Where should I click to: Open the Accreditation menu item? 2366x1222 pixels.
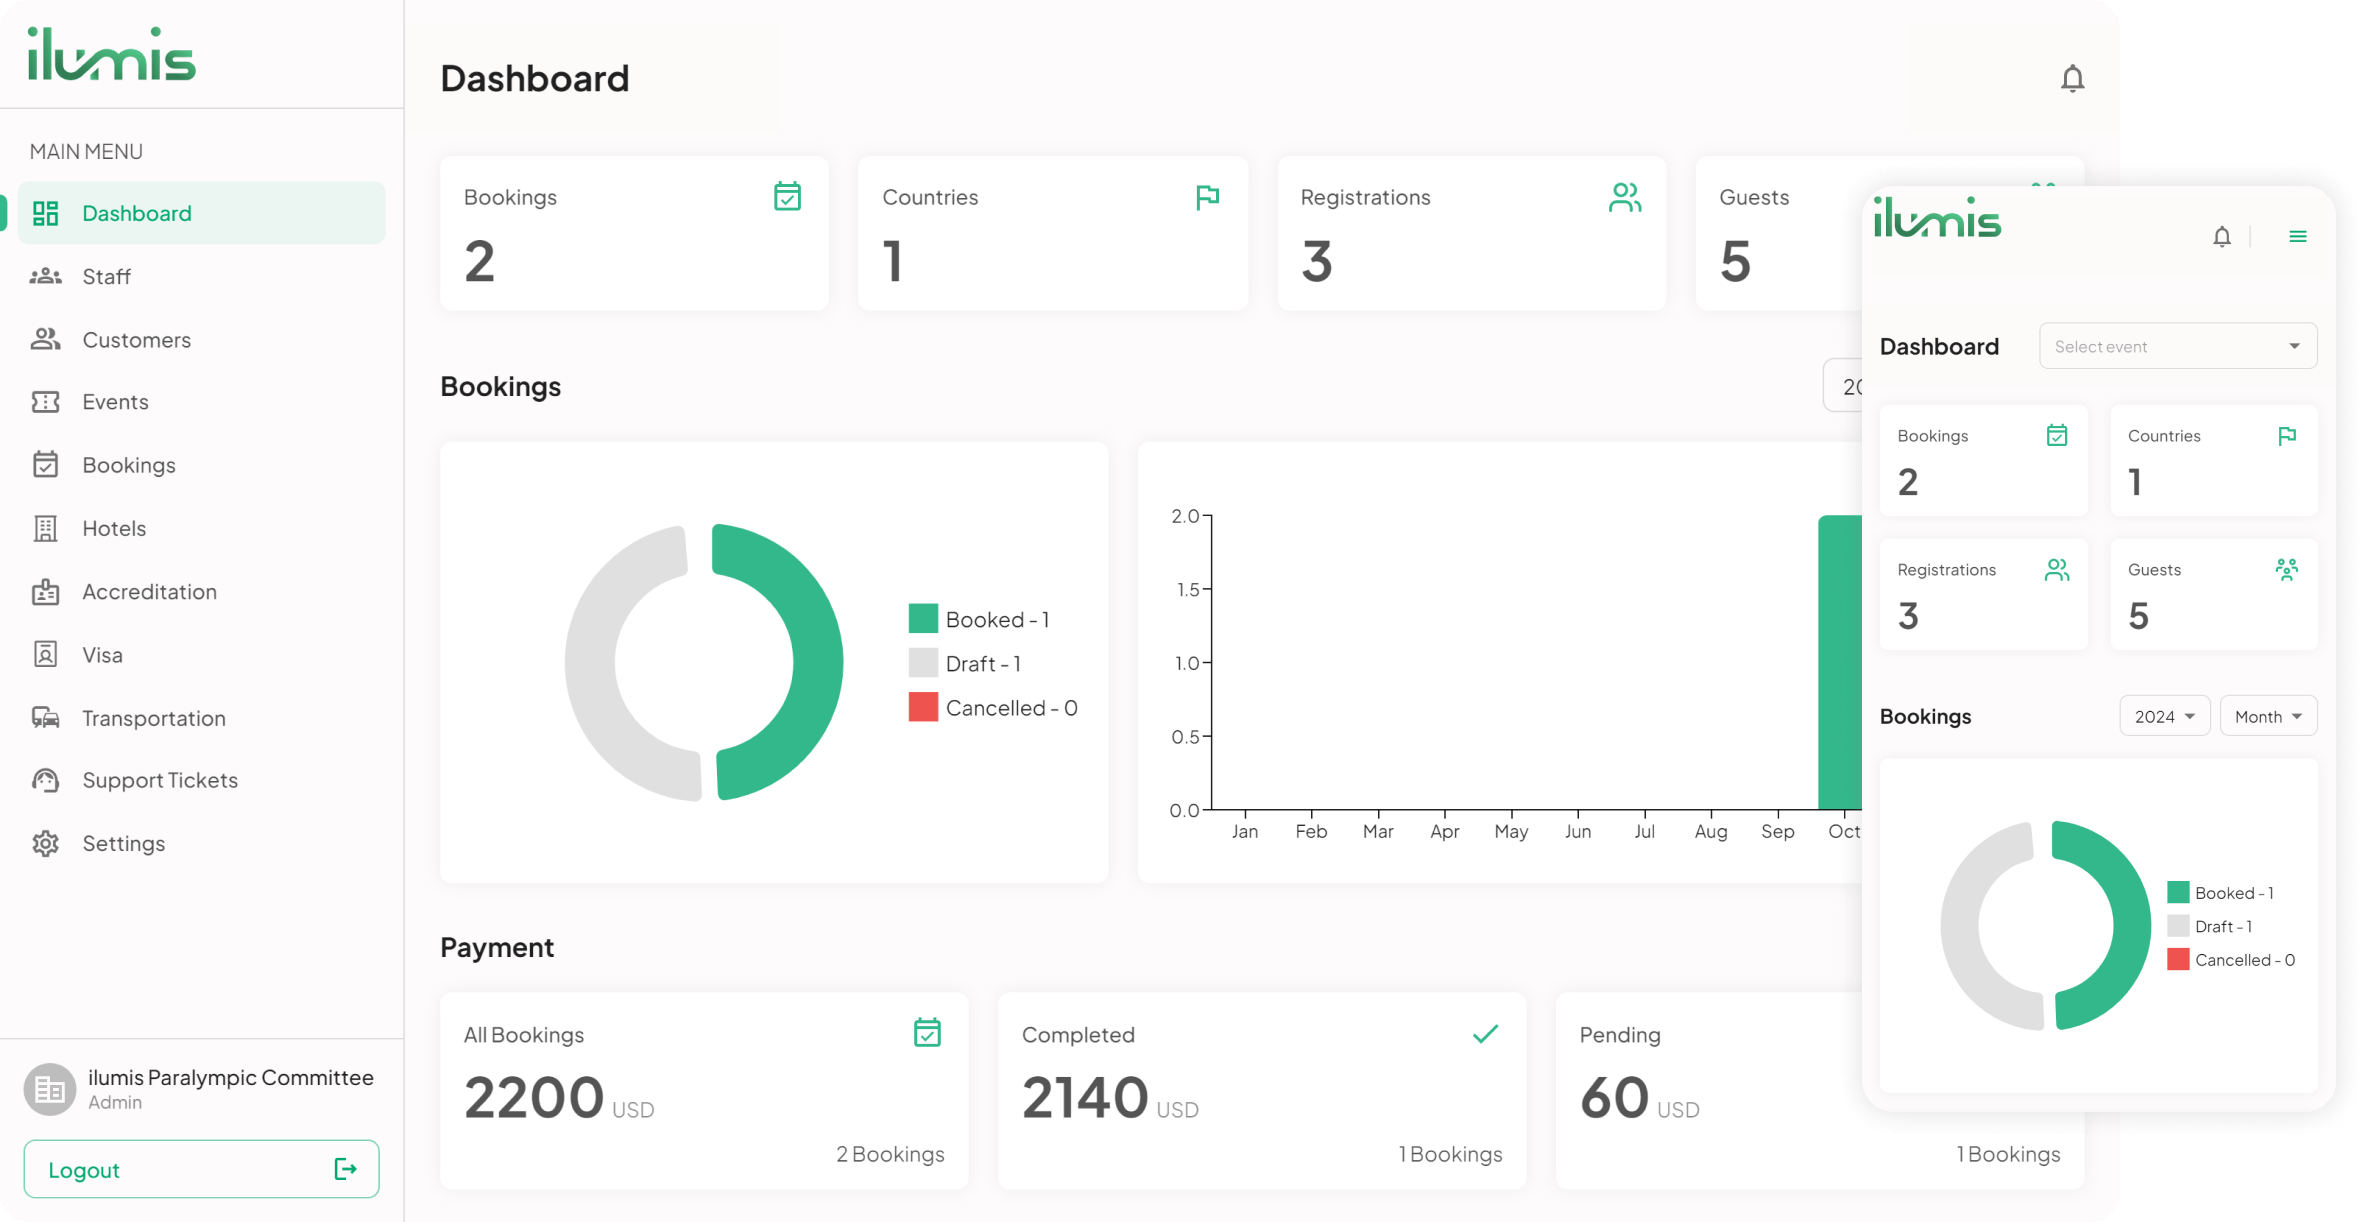point(150,591)
